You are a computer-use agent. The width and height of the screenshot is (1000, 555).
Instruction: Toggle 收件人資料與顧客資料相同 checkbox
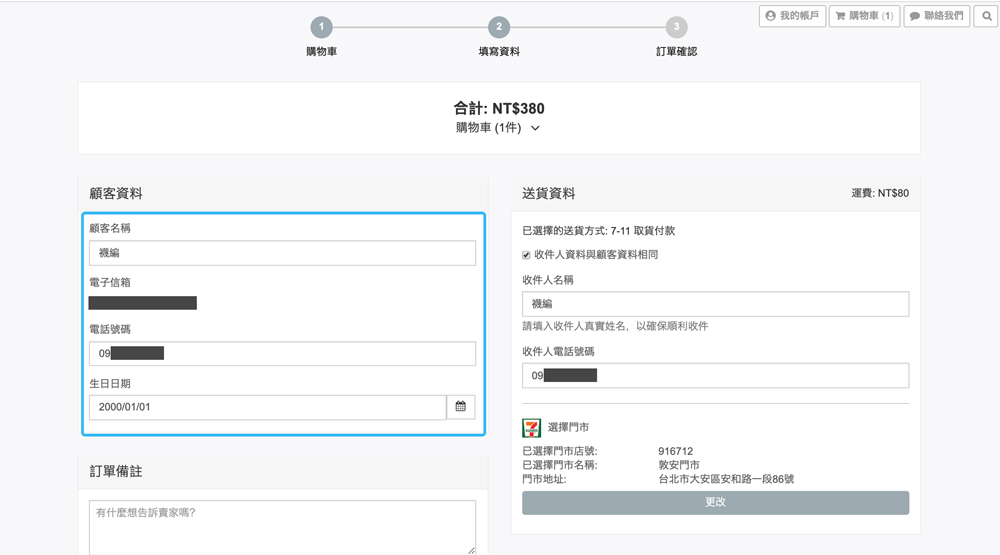tap(526, 255)
